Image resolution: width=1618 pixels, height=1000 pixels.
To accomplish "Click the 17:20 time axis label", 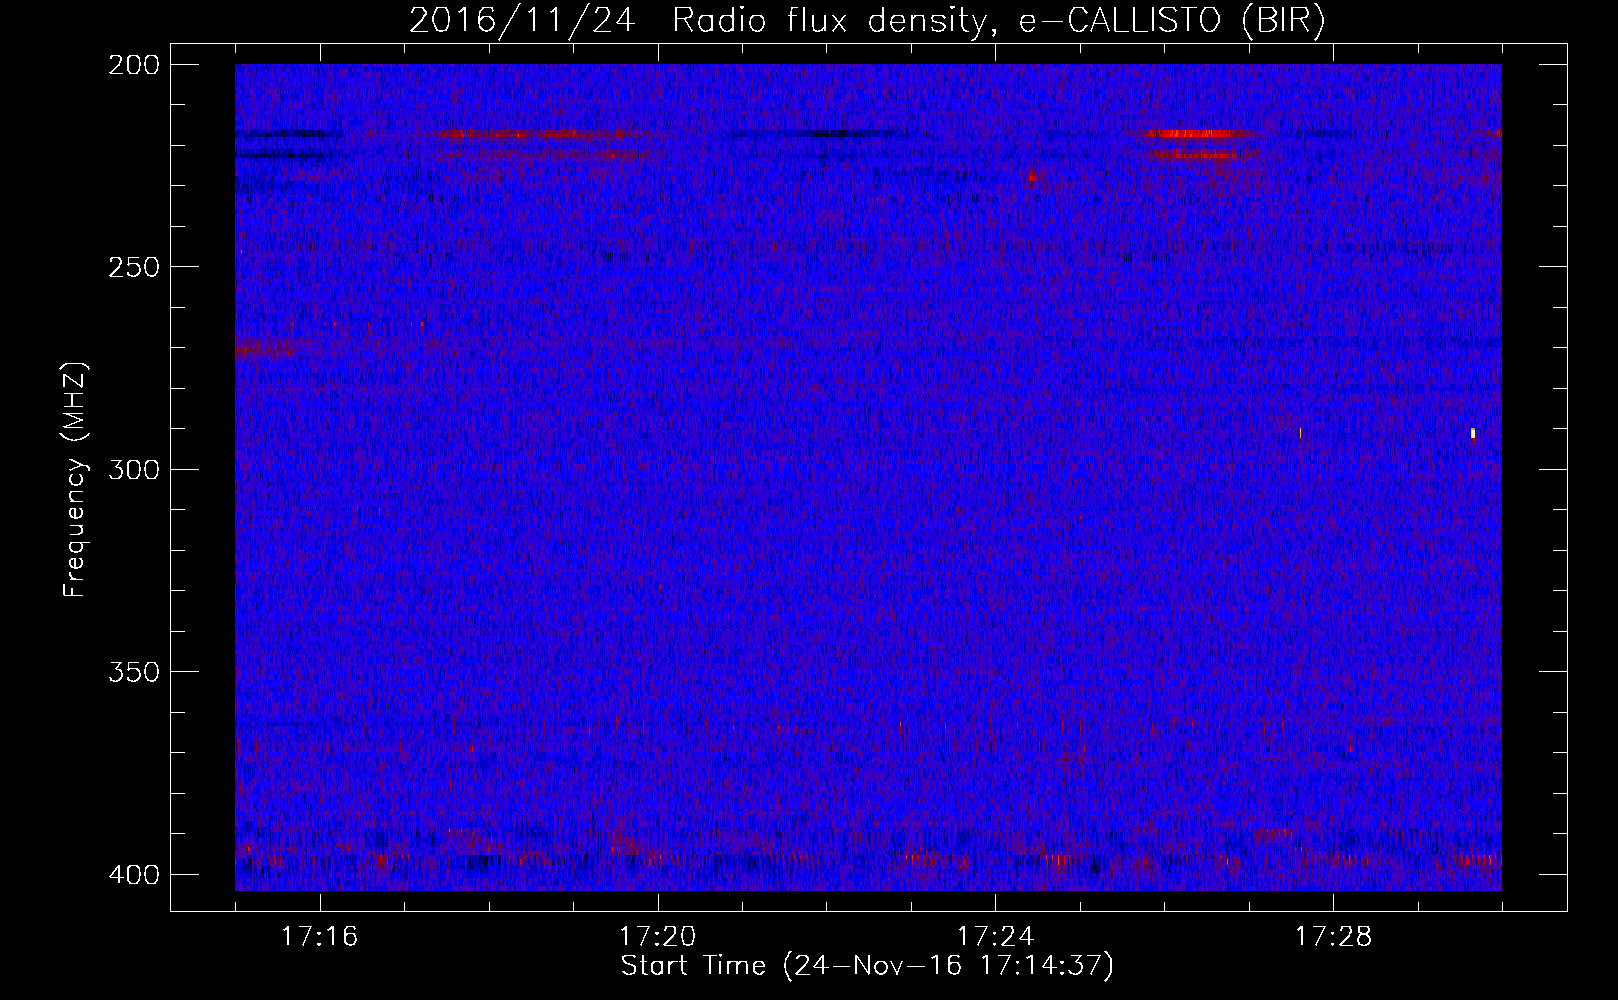I will pyautogui.click(x=657, y=937).
